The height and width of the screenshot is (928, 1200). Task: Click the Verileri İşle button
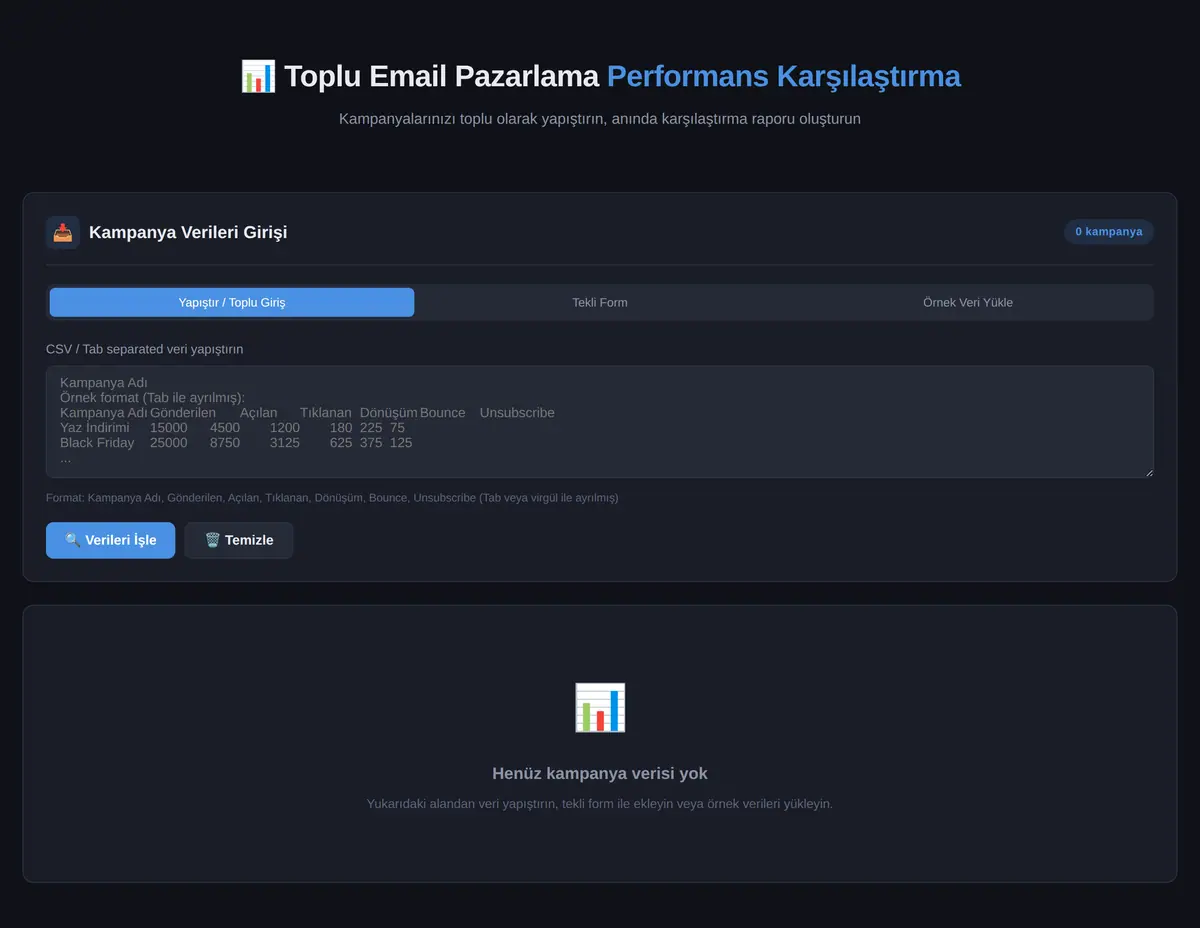pyautogui.click(x=110, y=540)
